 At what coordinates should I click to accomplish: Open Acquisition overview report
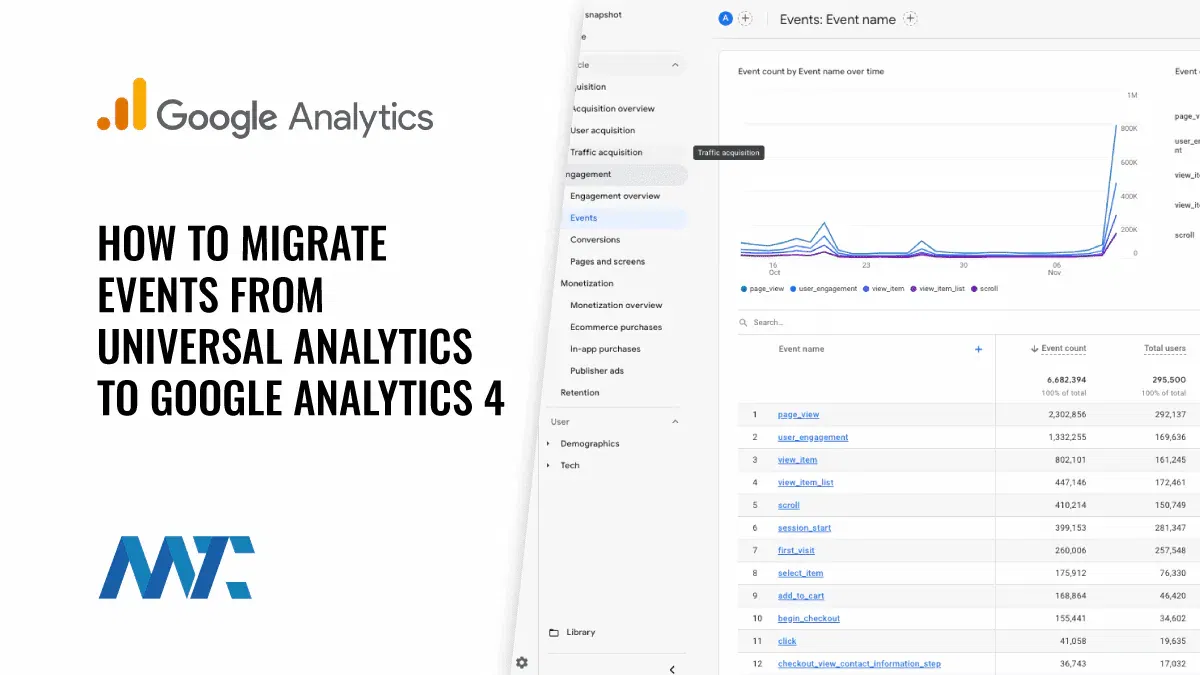pos(613,108)
